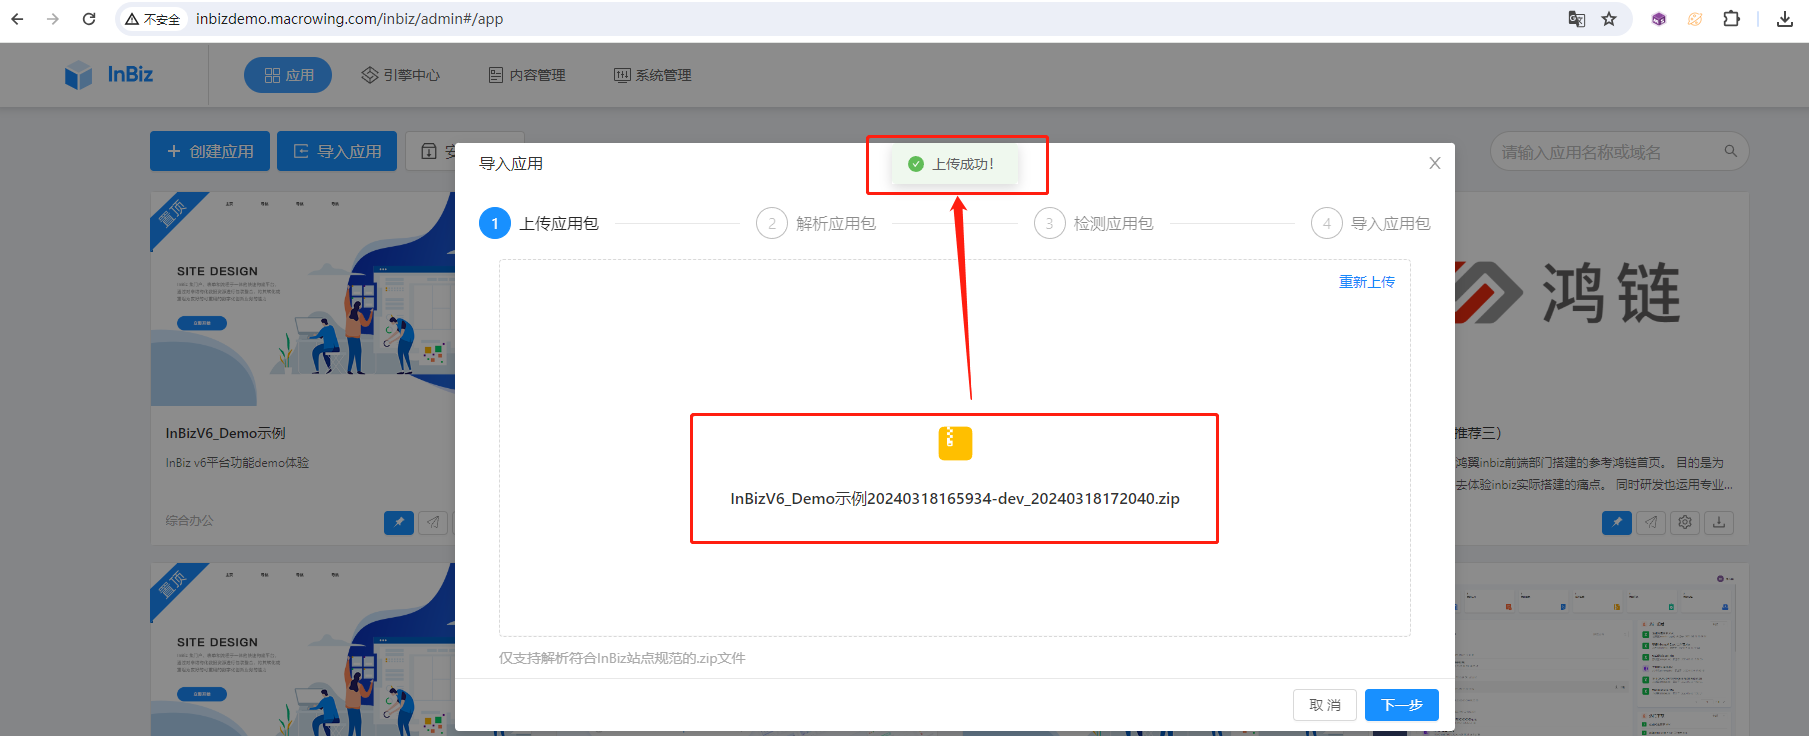This screenshot has height=736, width=1809.
Task: Open the 不安全 site security warning
Action: coord(153,19)
